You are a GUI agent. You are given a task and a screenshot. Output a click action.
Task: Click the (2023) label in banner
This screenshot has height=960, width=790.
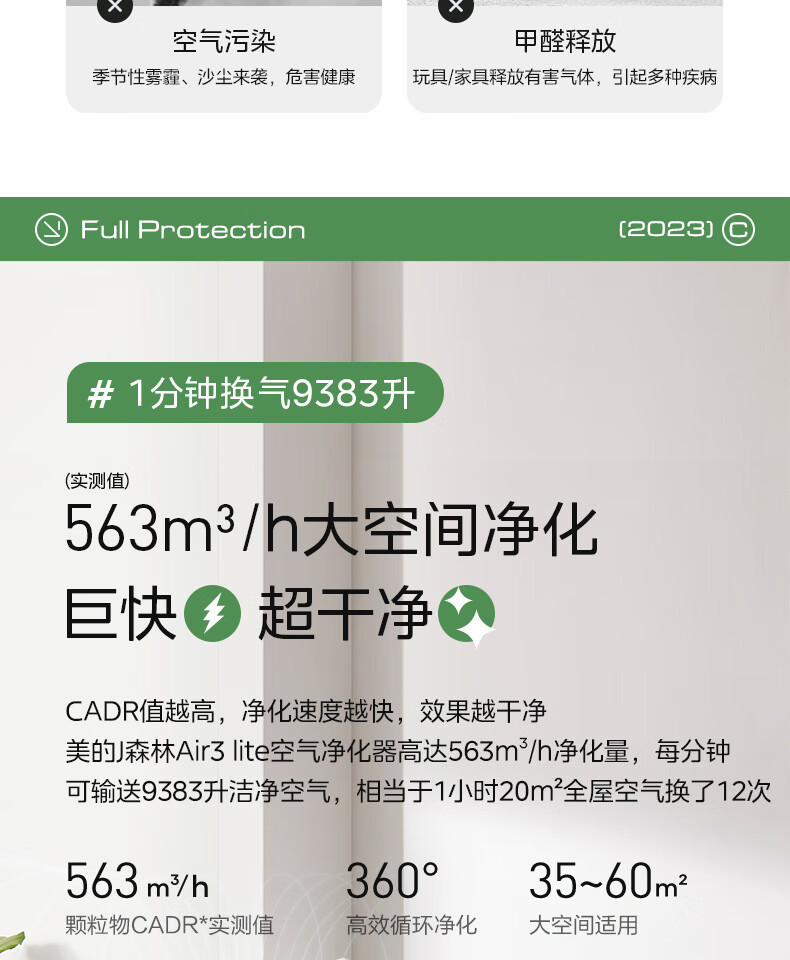666,230
